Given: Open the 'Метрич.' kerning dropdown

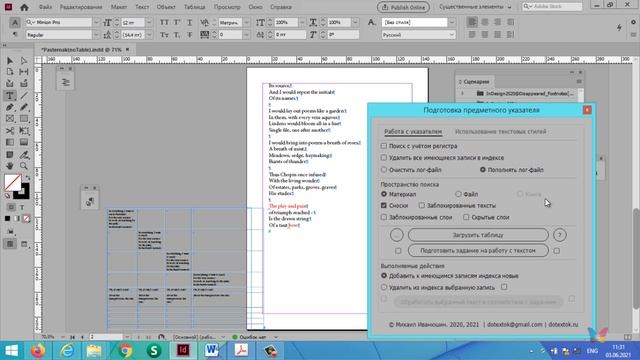Looking at the screenshot, I should 246,22.
